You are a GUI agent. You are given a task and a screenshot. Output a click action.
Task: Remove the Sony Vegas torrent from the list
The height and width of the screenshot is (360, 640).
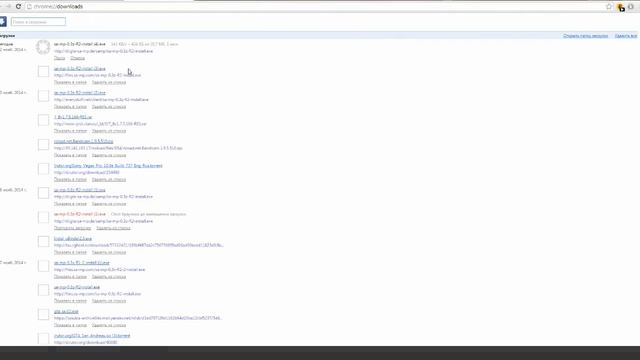pyautogui.click(x=109, y=180)
